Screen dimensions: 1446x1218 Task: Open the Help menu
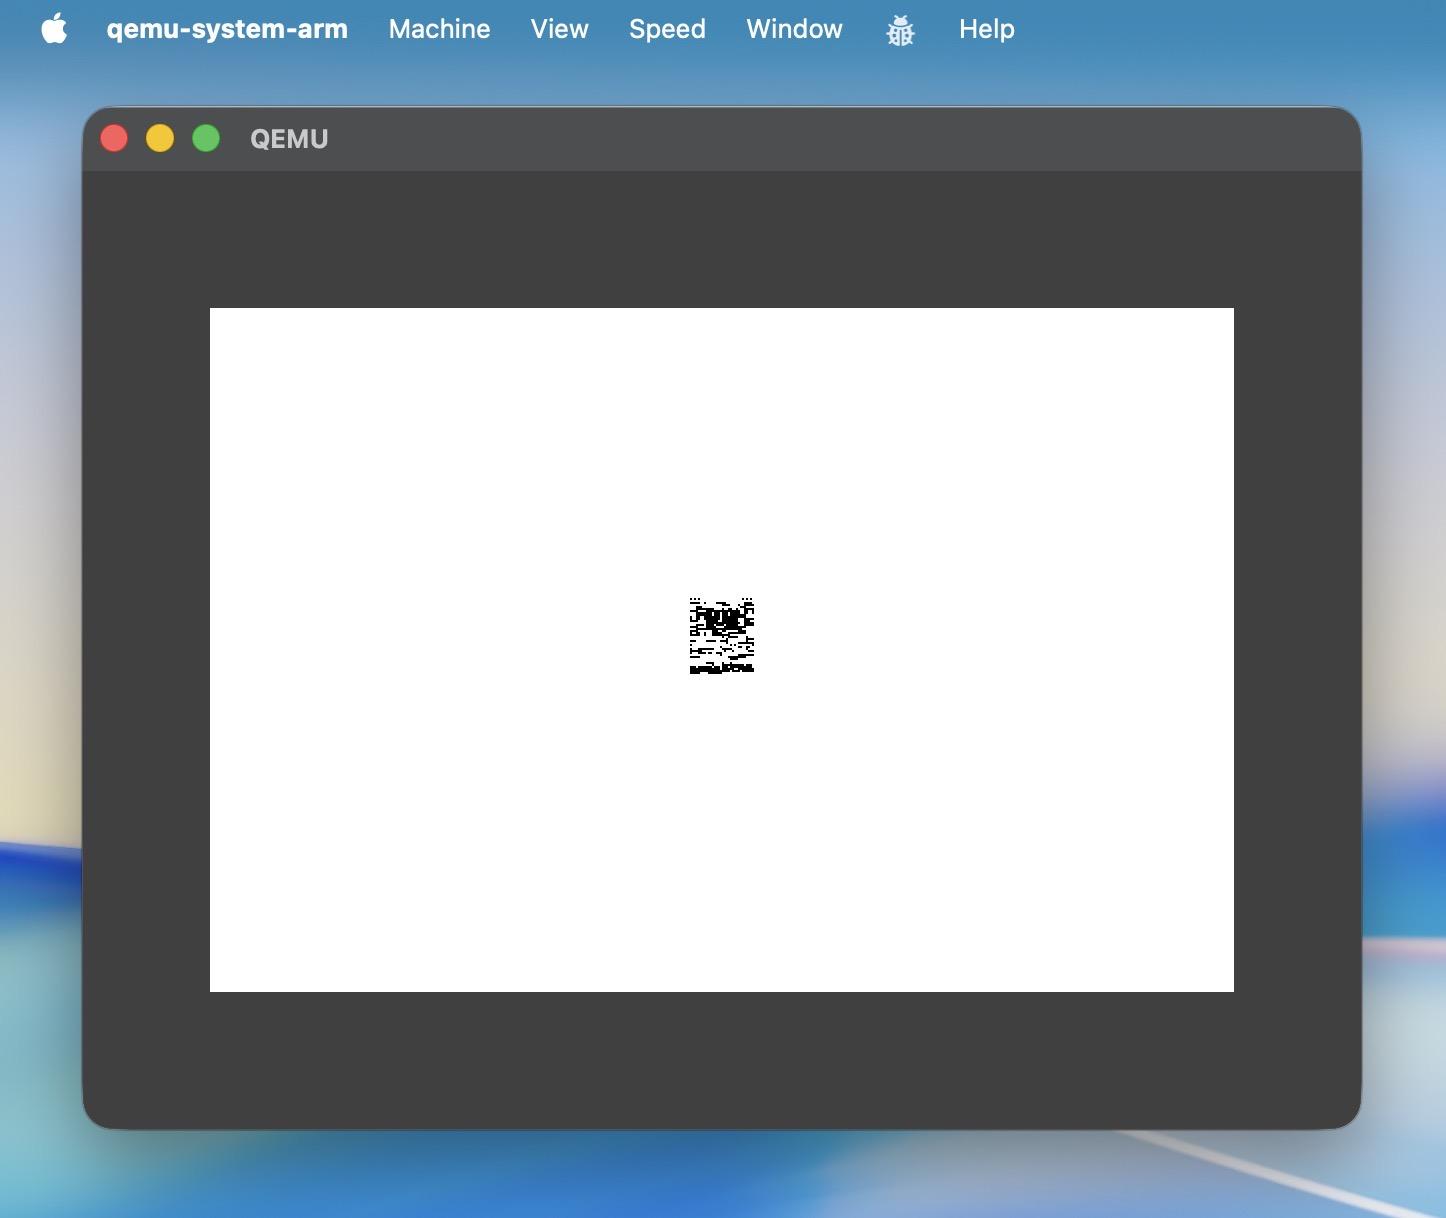coord(987,30)
